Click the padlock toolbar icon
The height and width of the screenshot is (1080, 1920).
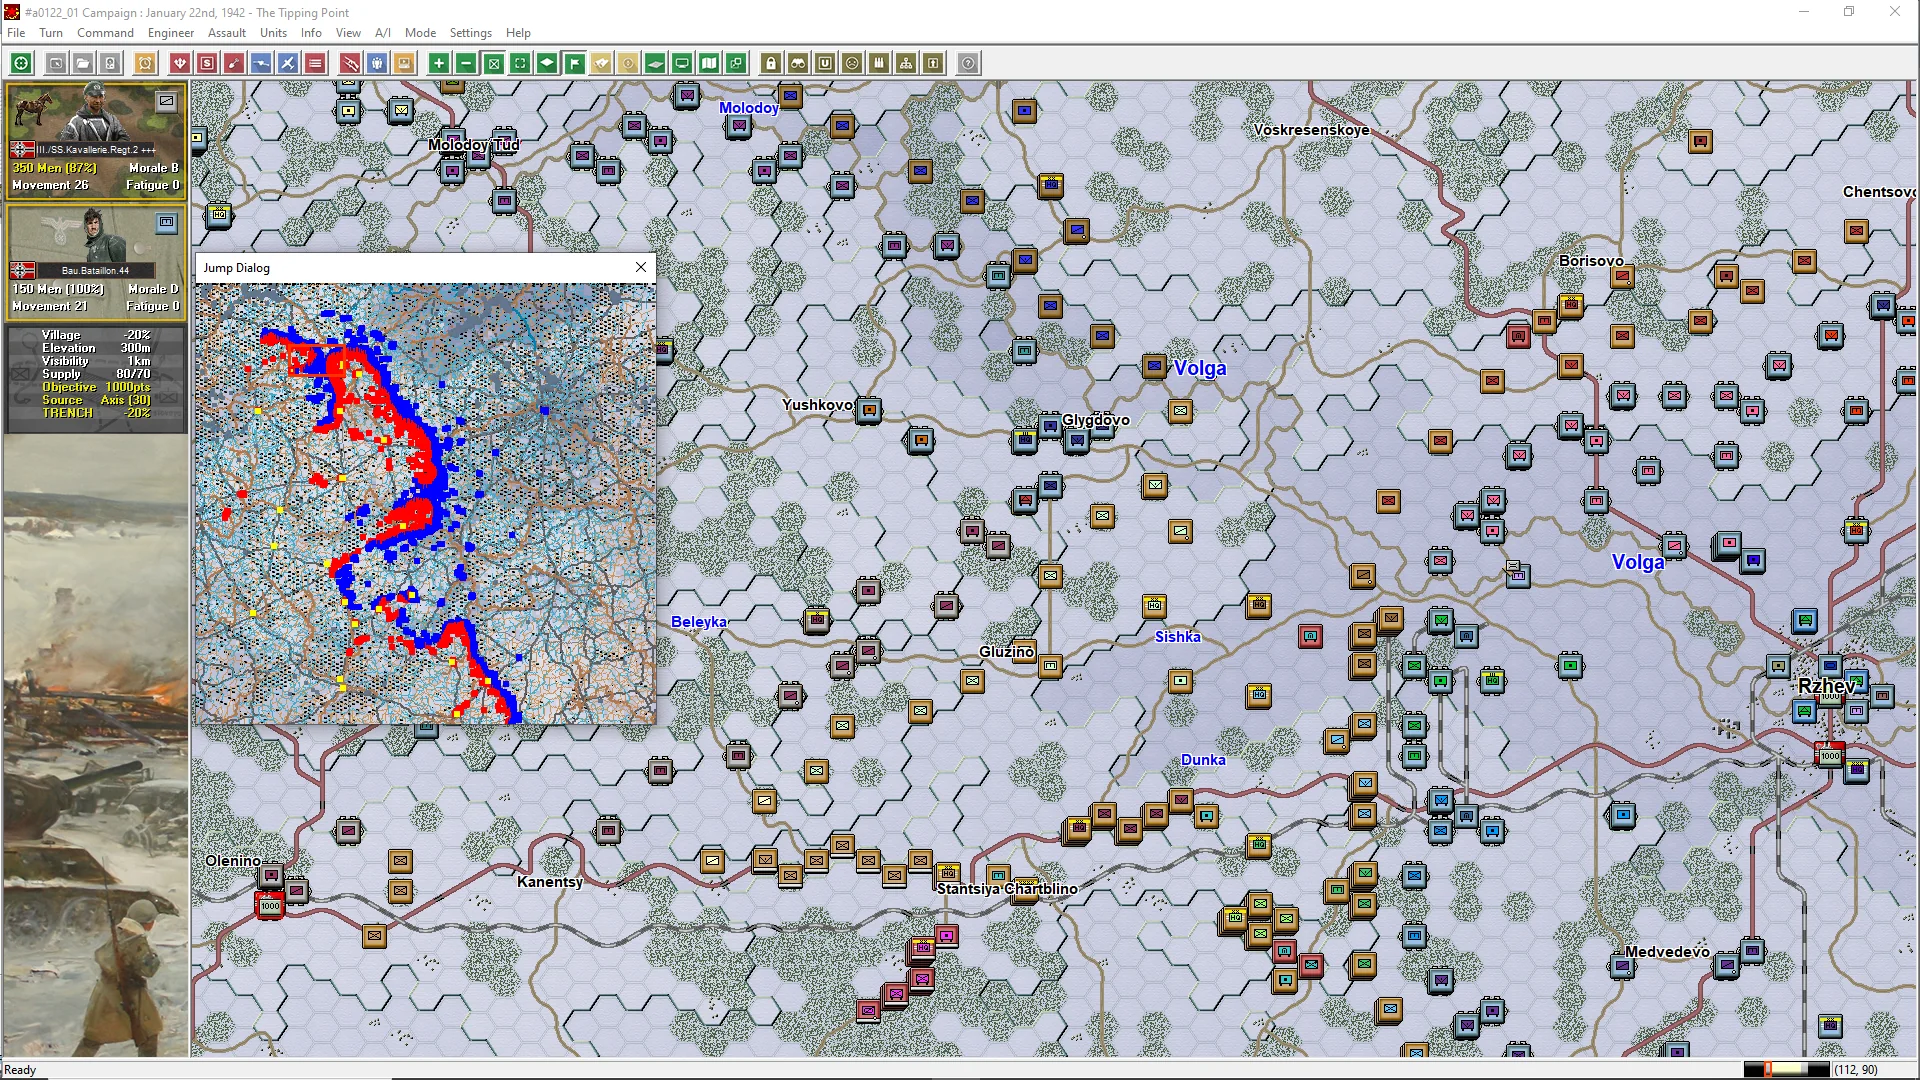click(771, 63)
